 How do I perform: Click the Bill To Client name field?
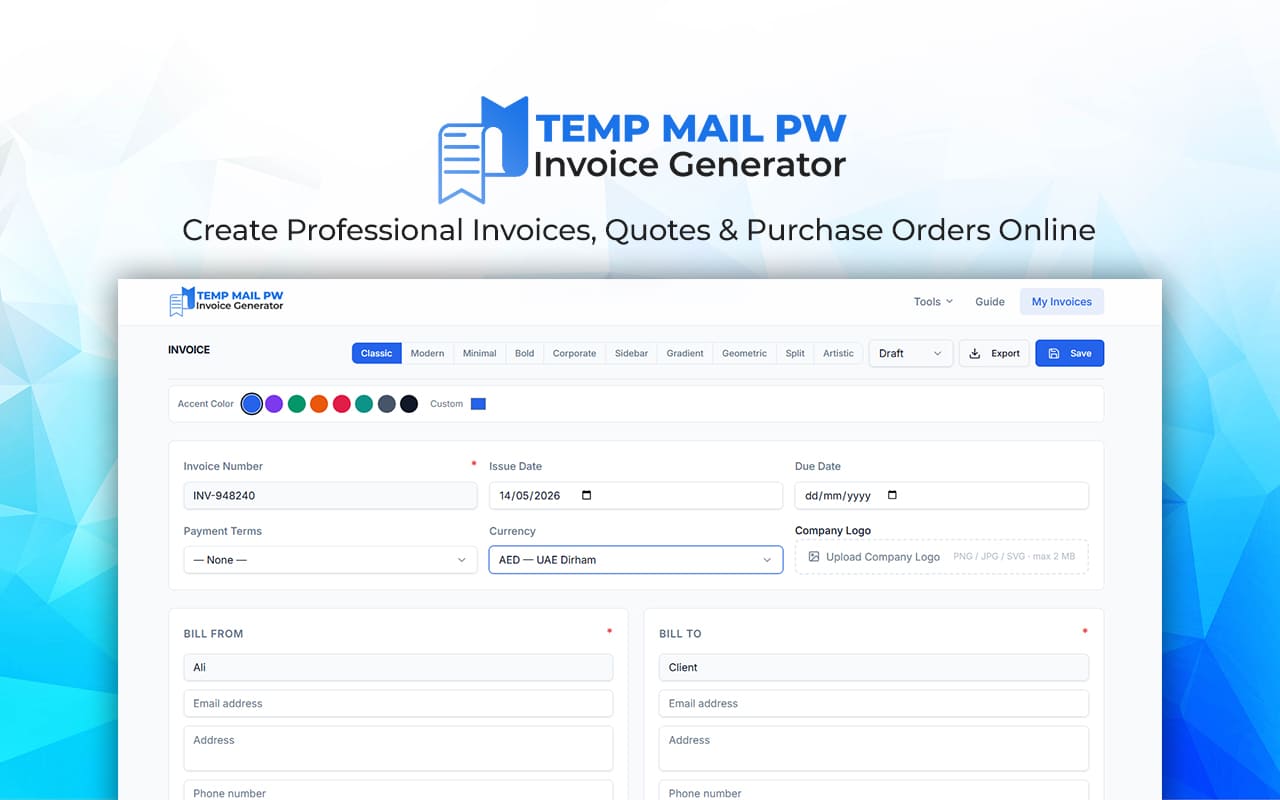click(874, 667)
